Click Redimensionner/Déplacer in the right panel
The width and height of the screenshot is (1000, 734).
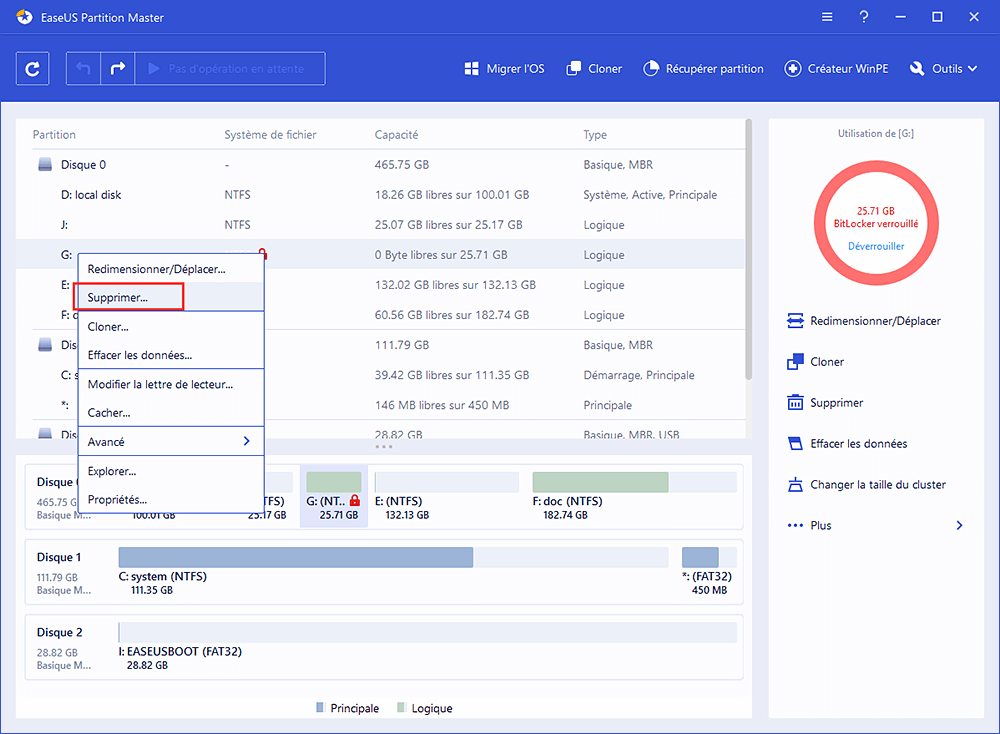[x=864, y=321]
